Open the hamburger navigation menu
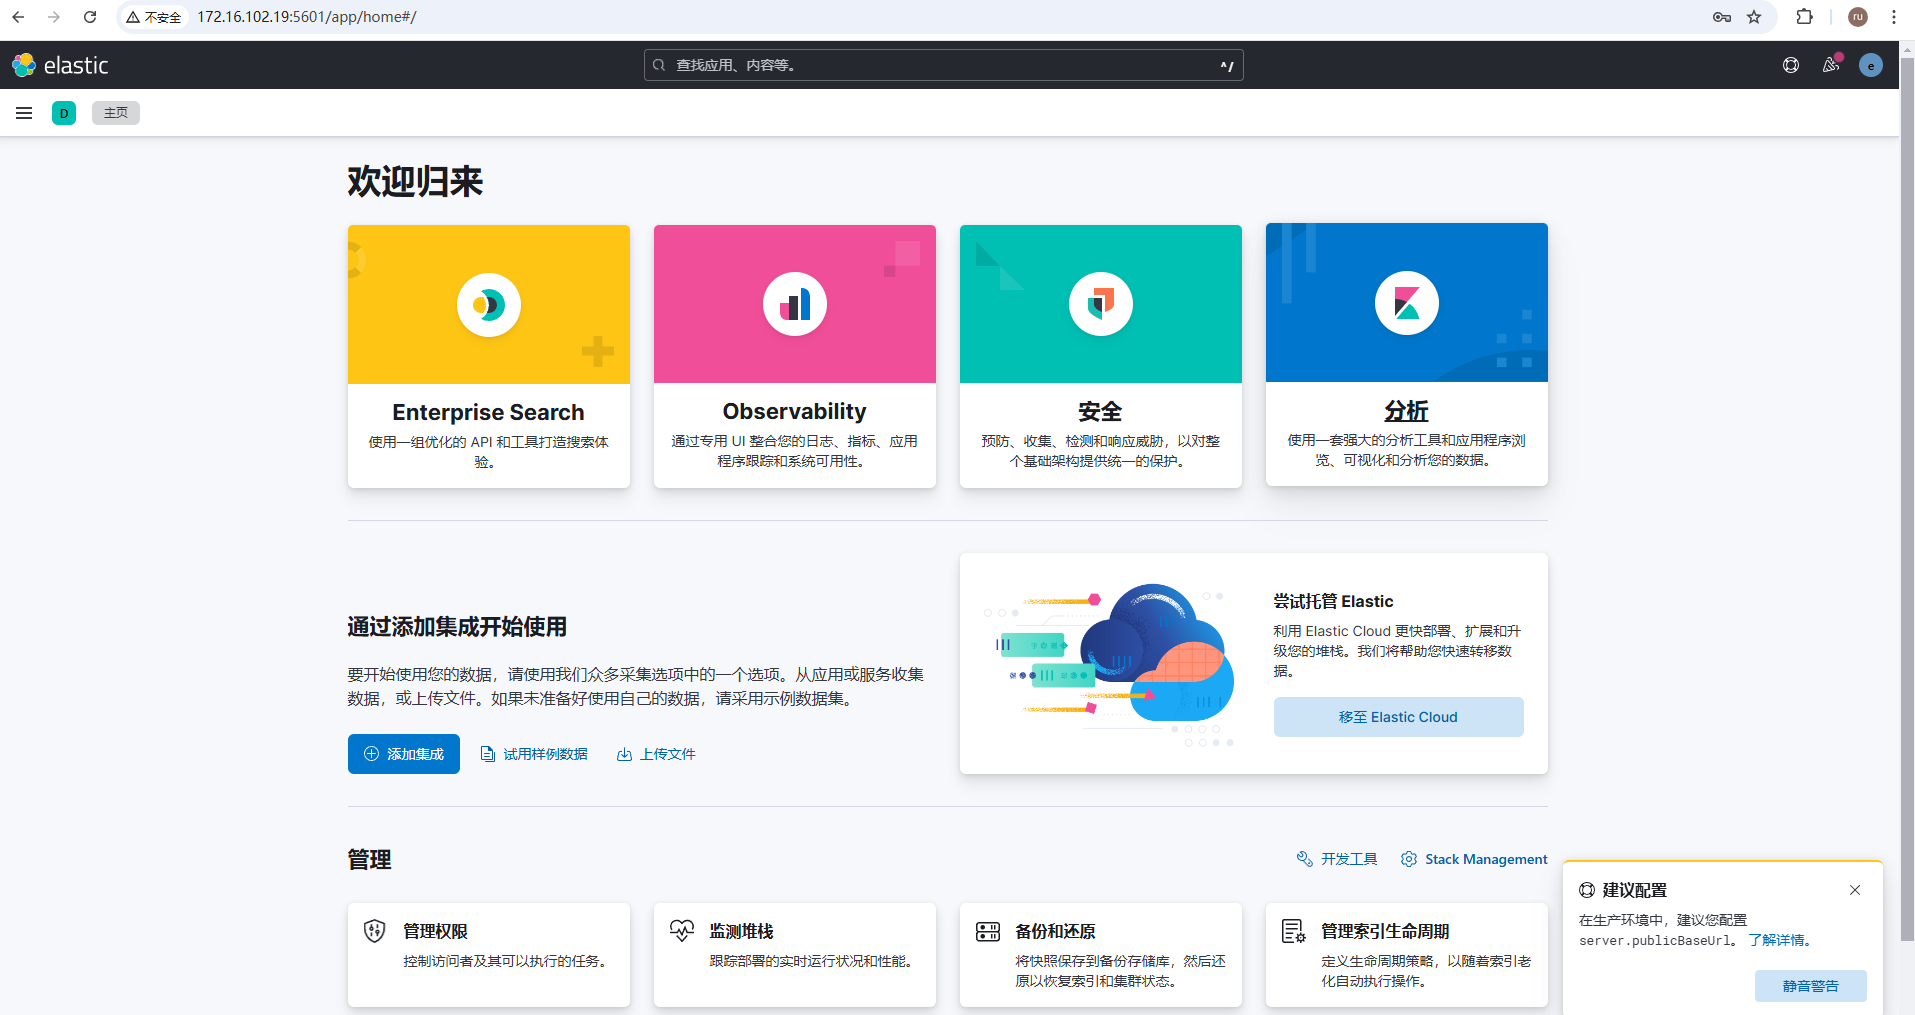This screenshot has height=1015, width=1915. coord(24,113)
